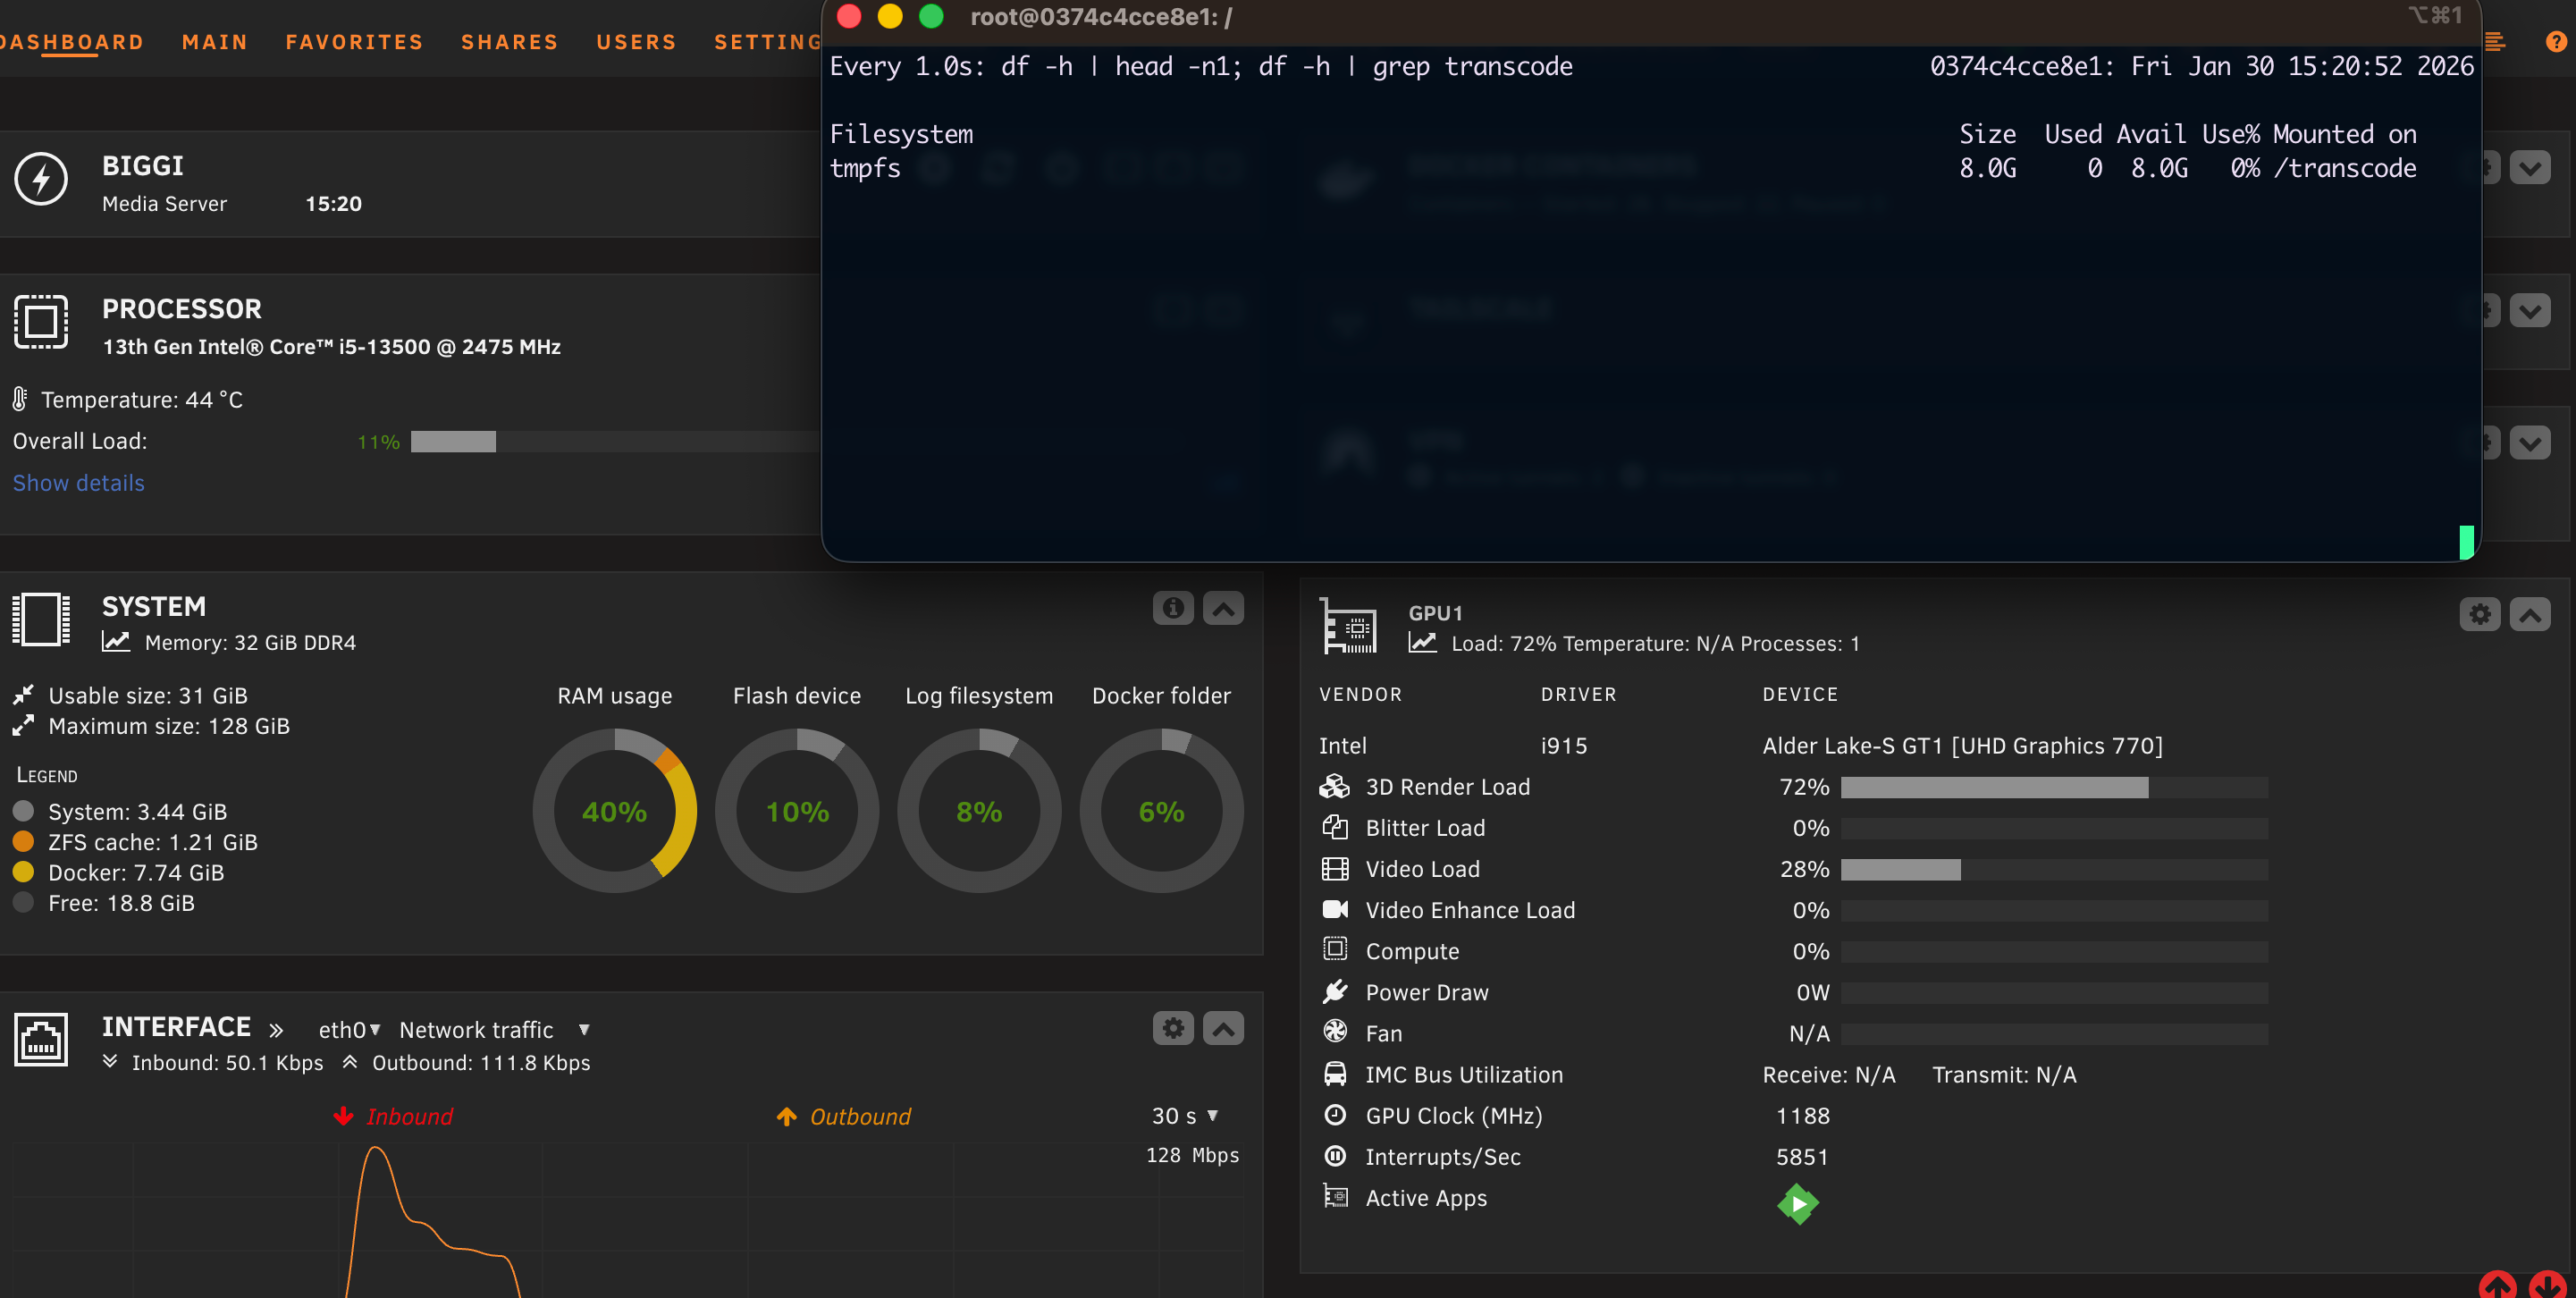Open the eth0 interface dropdown
The image size is (2576, 1298).
coord(349,1030)
